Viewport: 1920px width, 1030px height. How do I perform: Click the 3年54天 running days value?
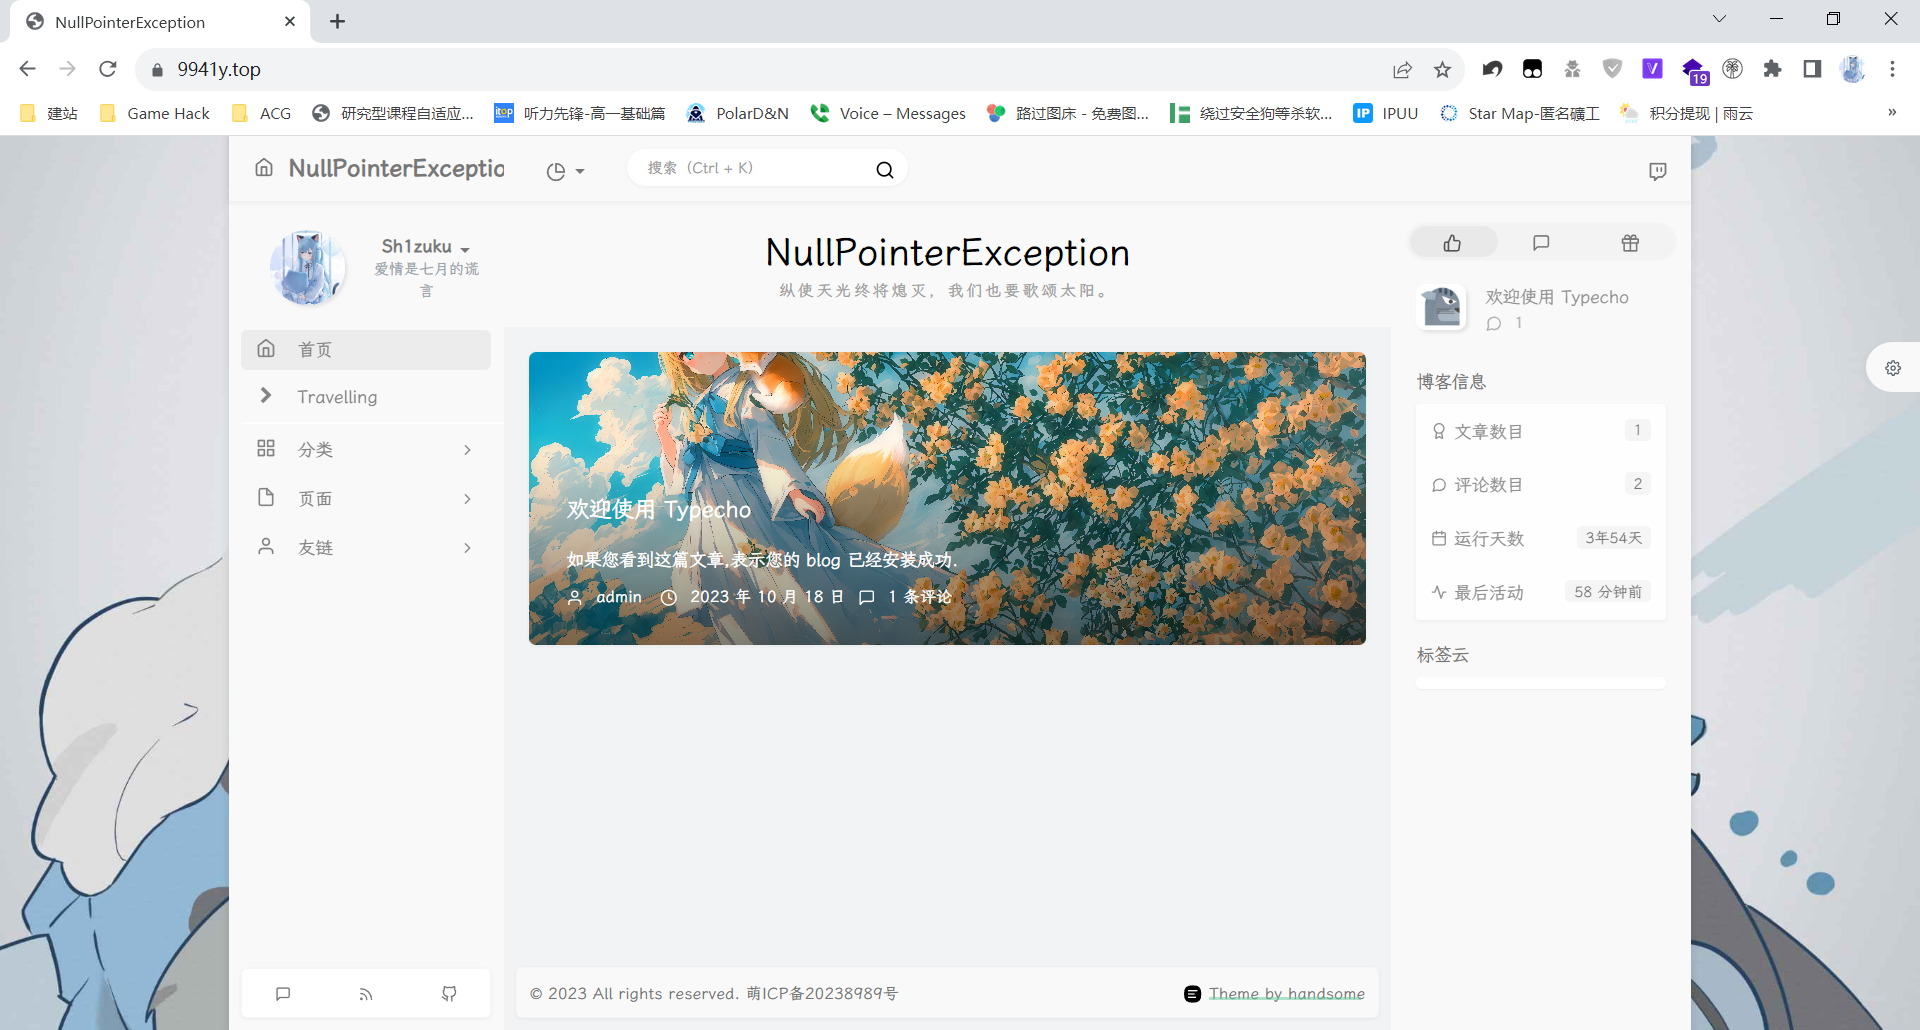tap(1613, 538)
